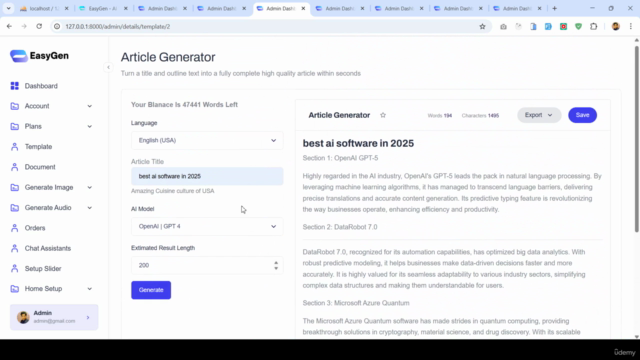Screen dimensions: 640x360
Task: Open the Chrome three-dot menu
Action: tap(631, 27)
